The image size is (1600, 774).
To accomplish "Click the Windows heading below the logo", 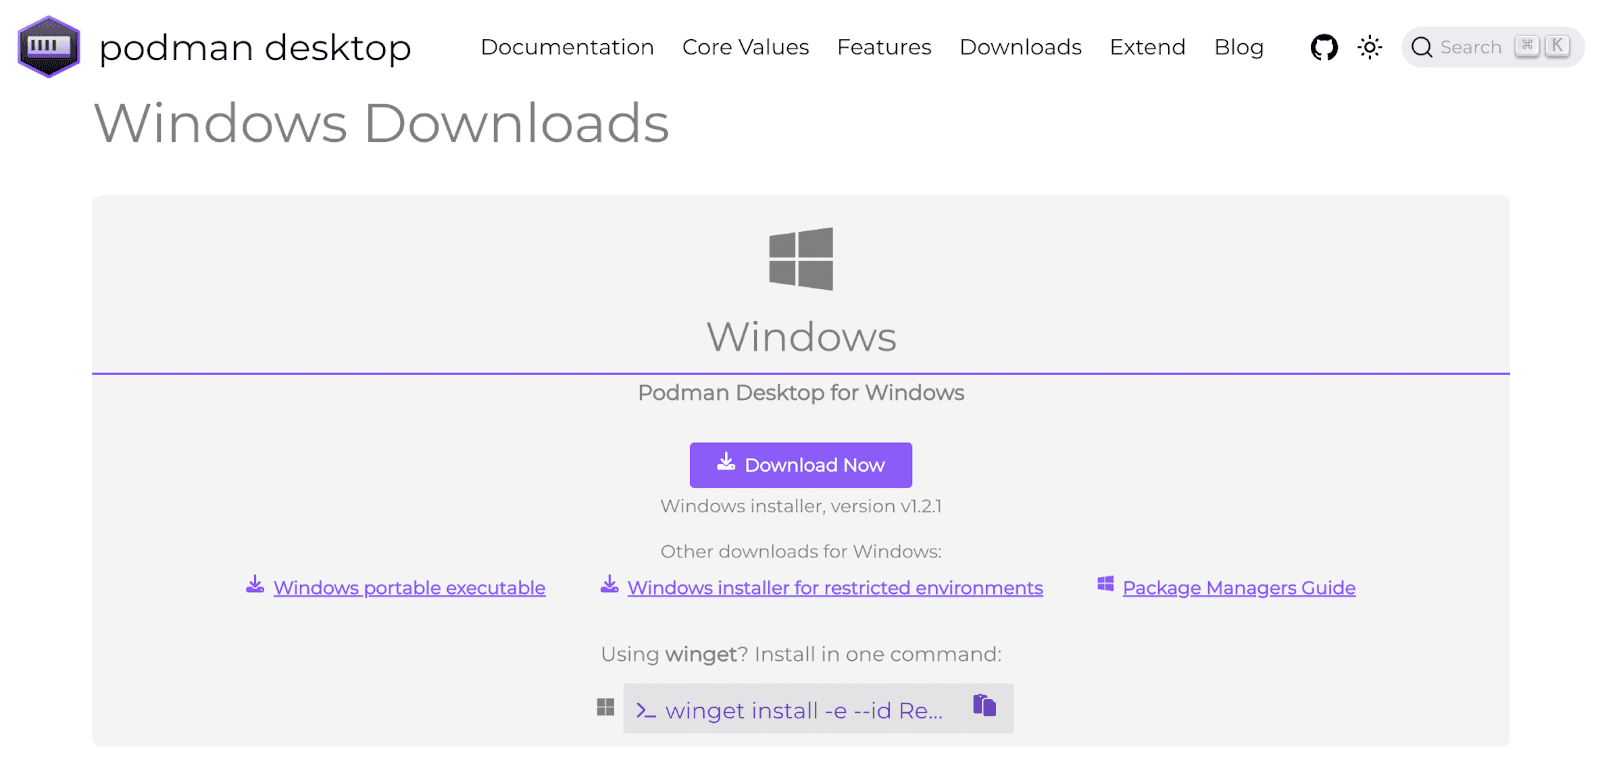I will [801, 337].
